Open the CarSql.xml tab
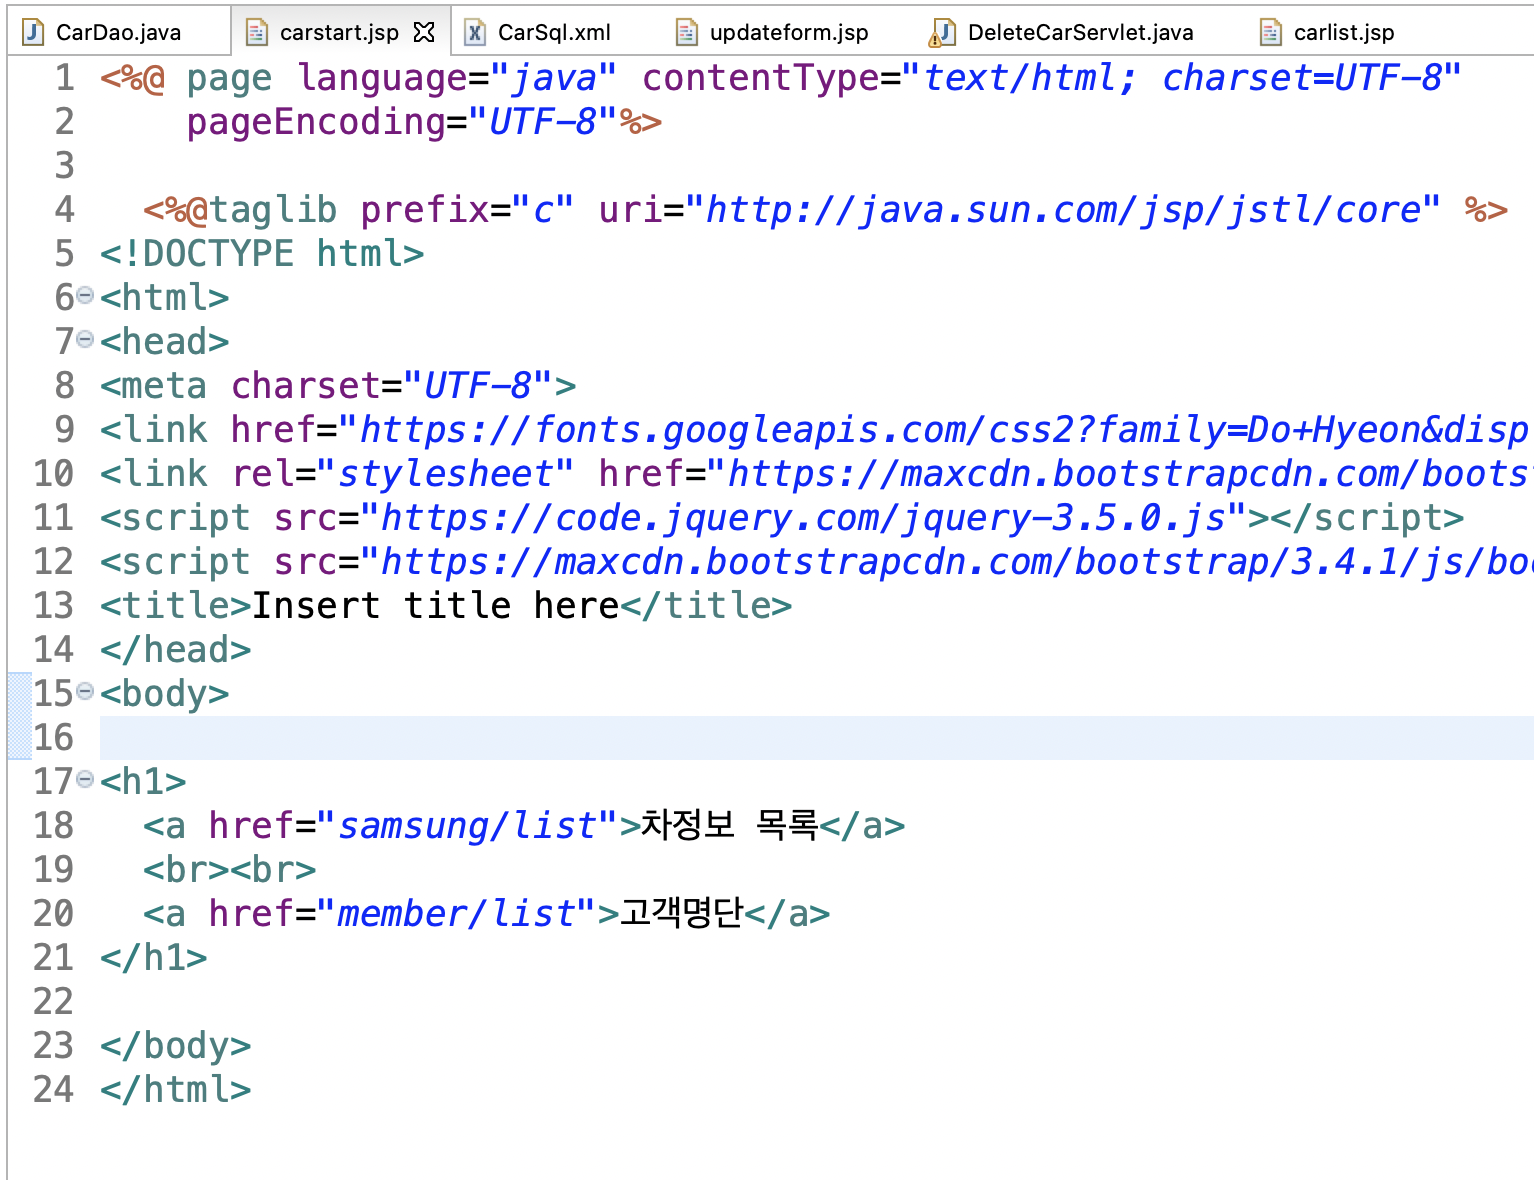The height and width of the screenshot is (1180, 1534). coord(554,32)
